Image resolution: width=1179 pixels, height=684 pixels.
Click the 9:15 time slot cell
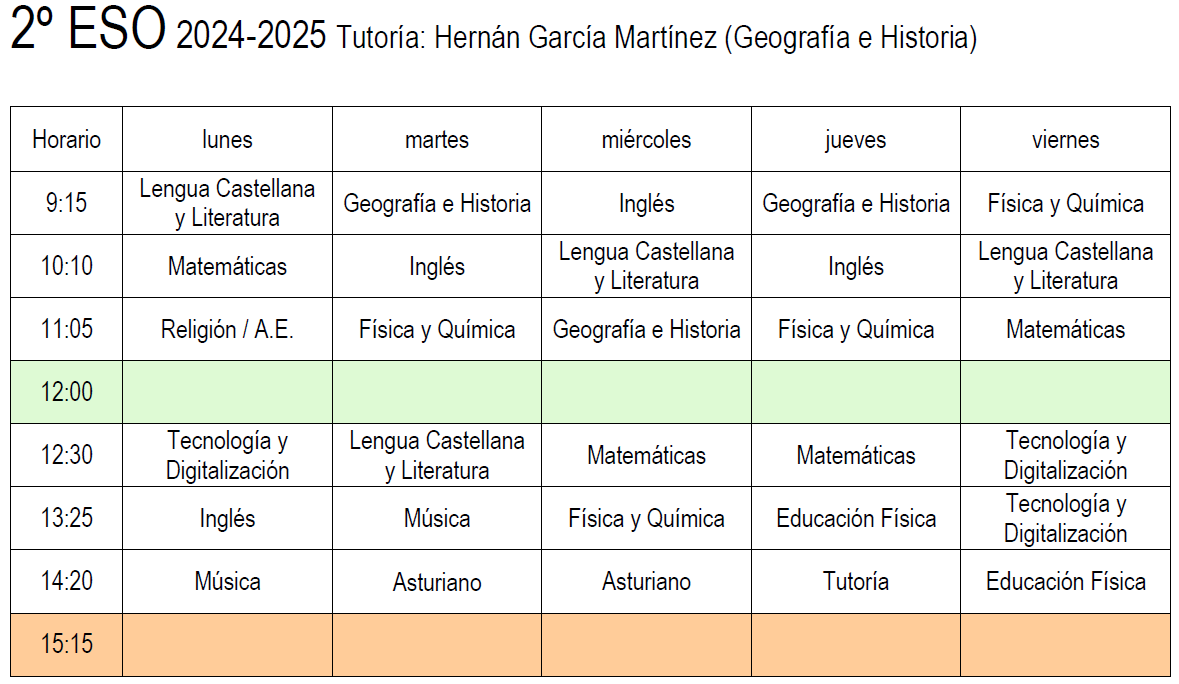point(66,204)
